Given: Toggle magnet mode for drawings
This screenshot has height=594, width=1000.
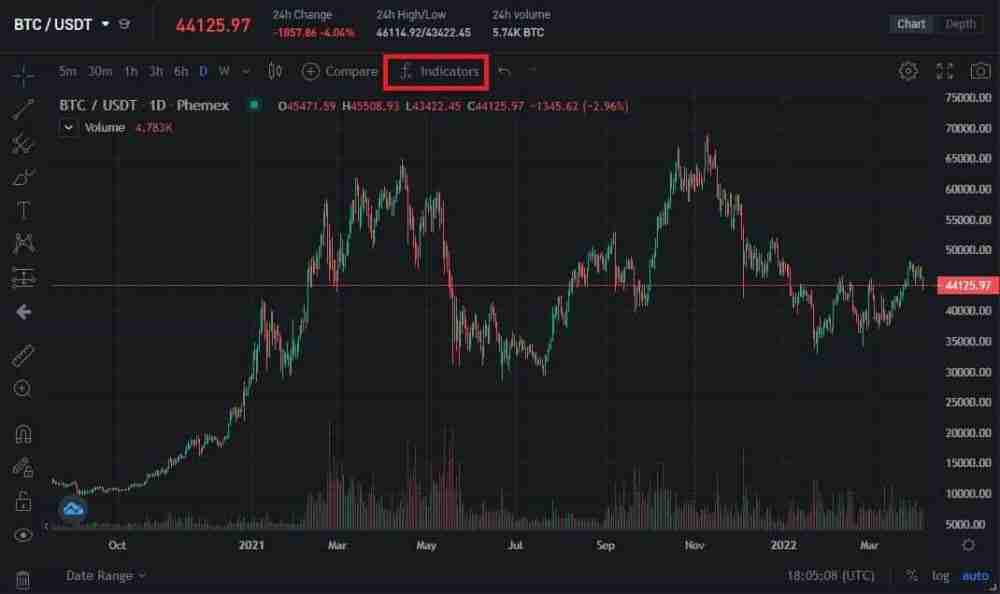Looking at the screenshot, I should pyautogui.click(x=23, y=434).
